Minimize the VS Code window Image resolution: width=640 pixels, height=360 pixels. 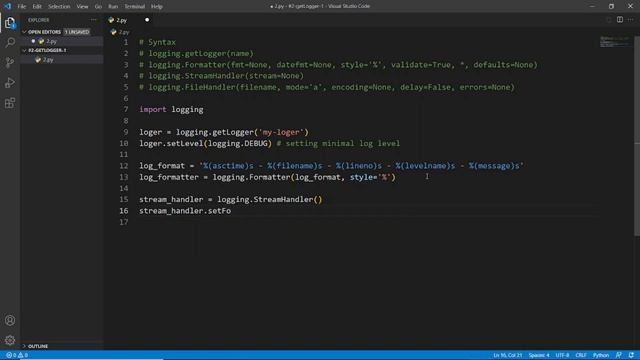coord(592,6)
